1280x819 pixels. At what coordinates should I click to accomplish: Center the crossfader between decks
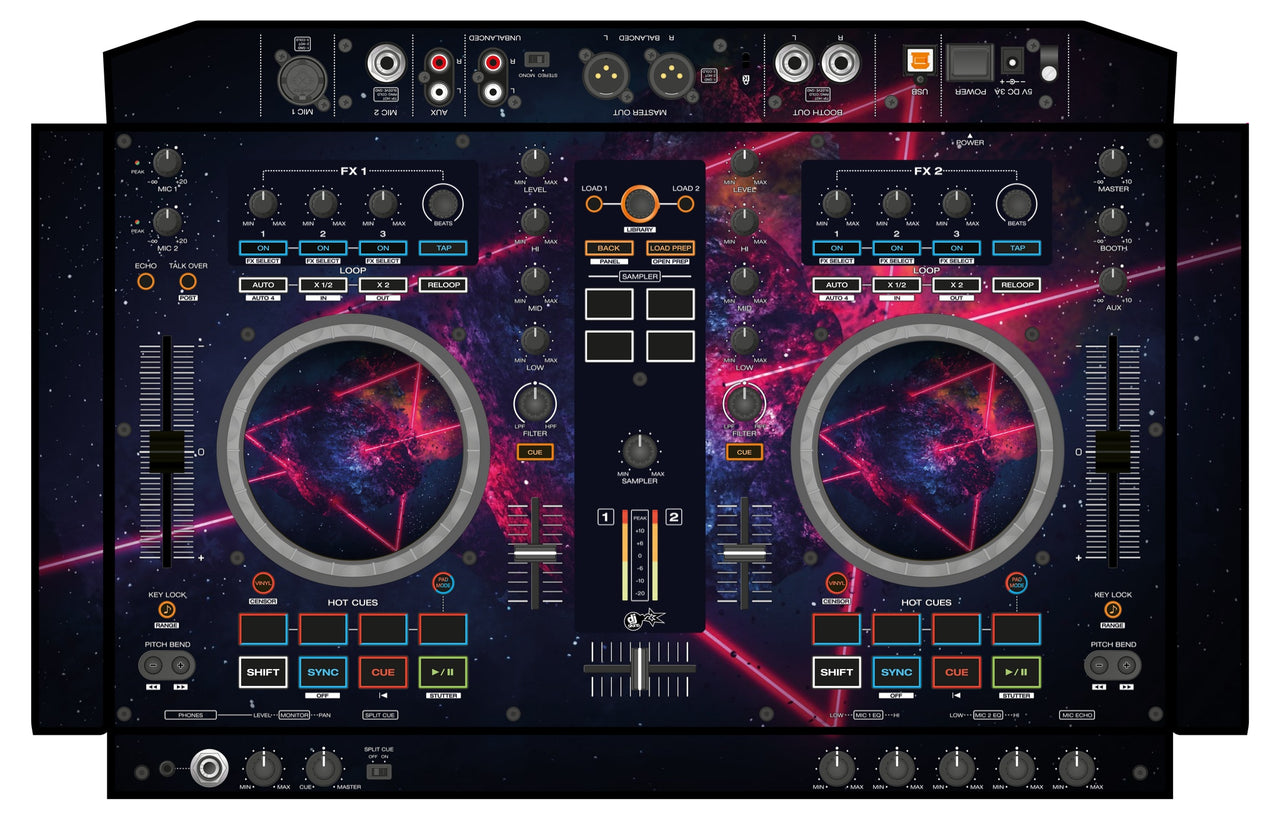637,670
